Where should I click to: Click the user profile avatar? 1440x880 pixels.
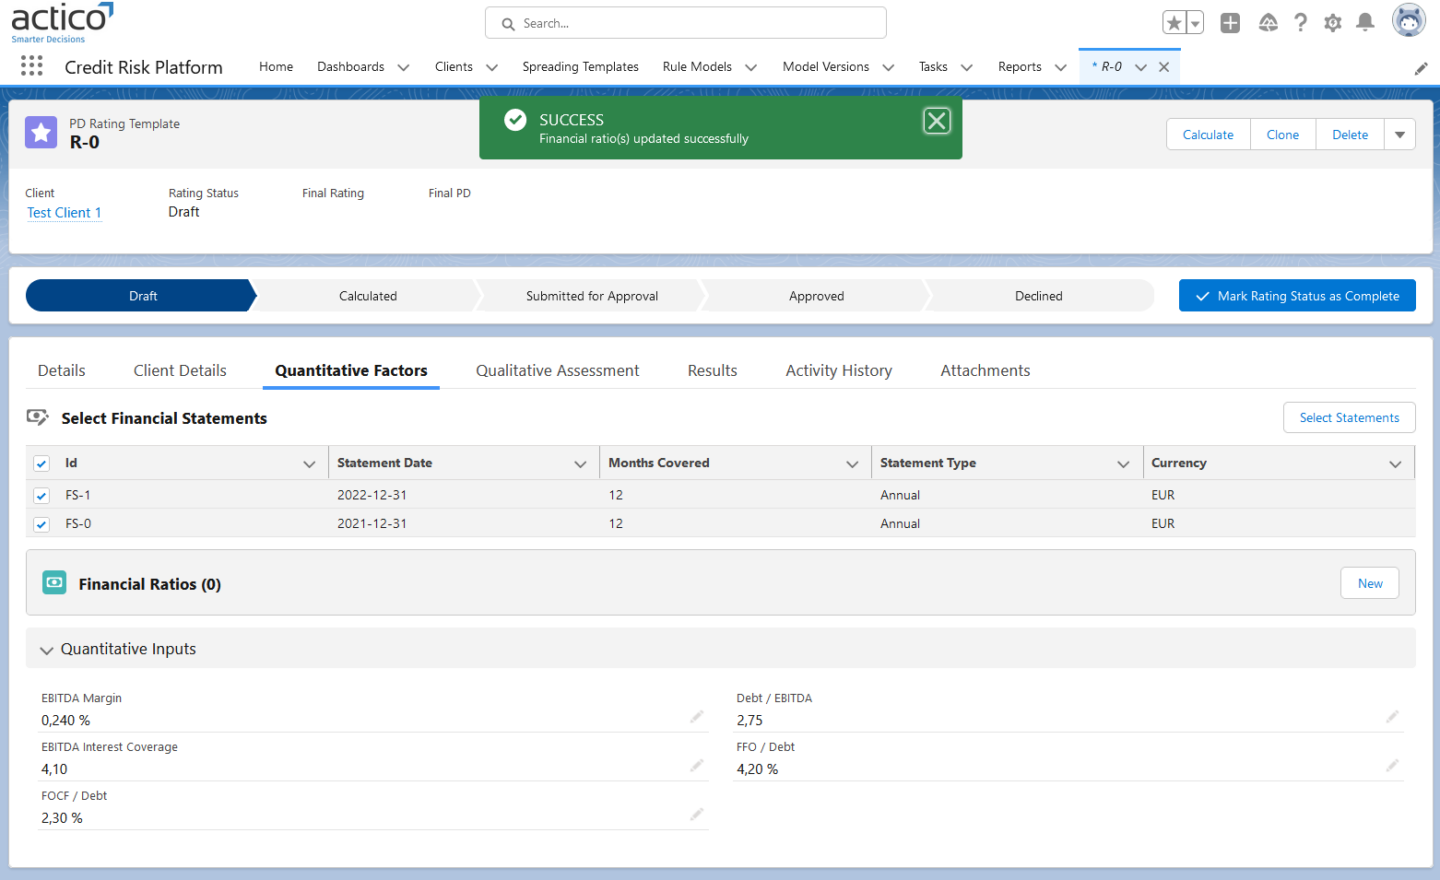tap(1408, 19)
